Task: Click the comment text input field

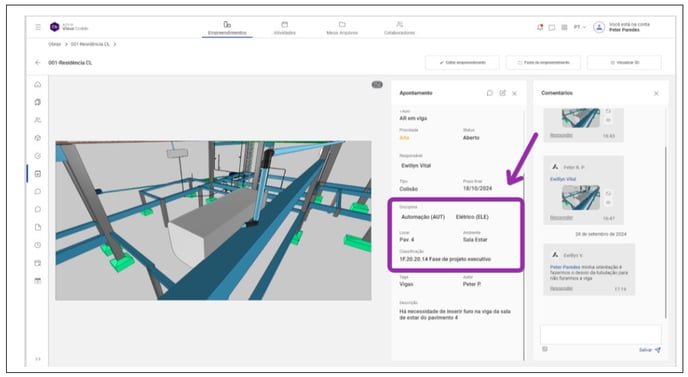Action: (600, 334)
